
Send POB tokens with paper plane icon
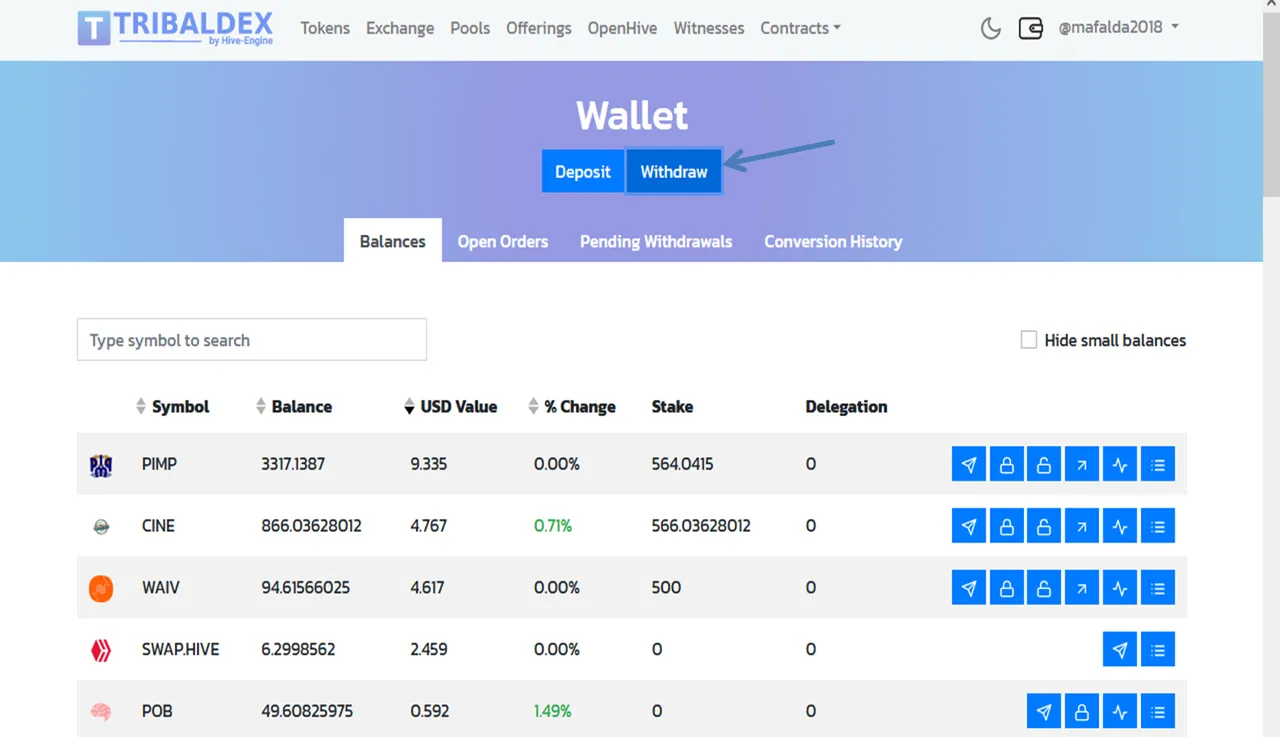(1044, 712)
